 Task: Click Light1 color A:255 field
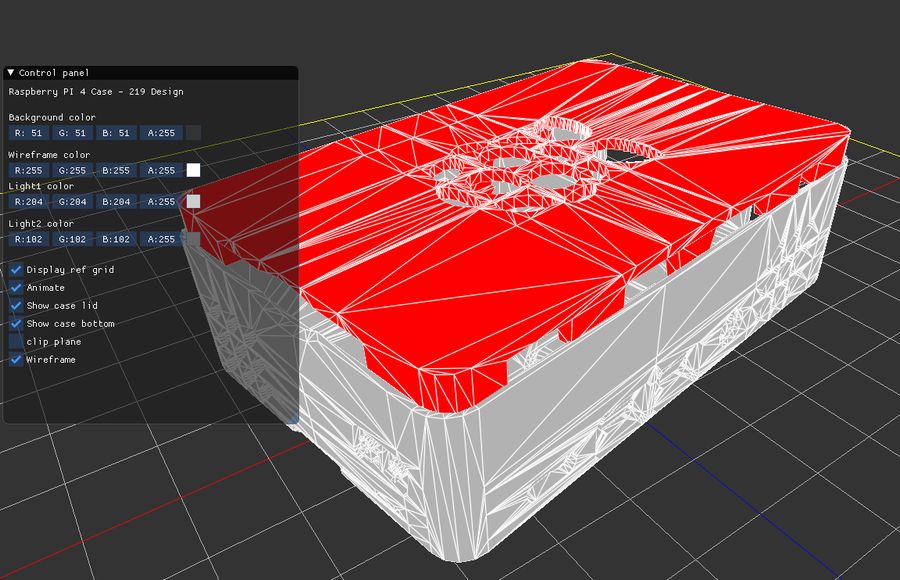(161, 202)
